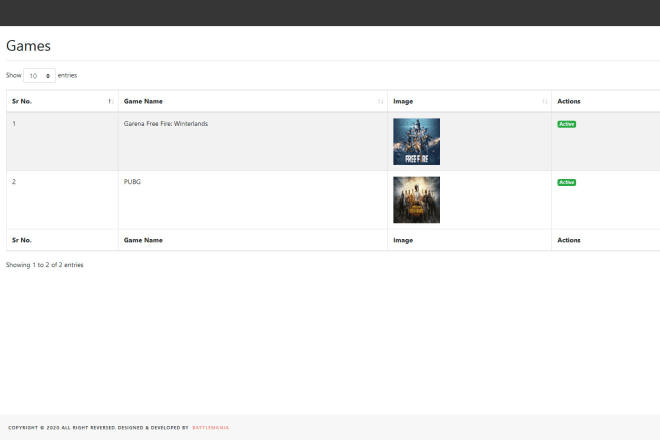Click the copyright 2020 footer text
This screenshot has height=440, width=660.
[98, 428]
